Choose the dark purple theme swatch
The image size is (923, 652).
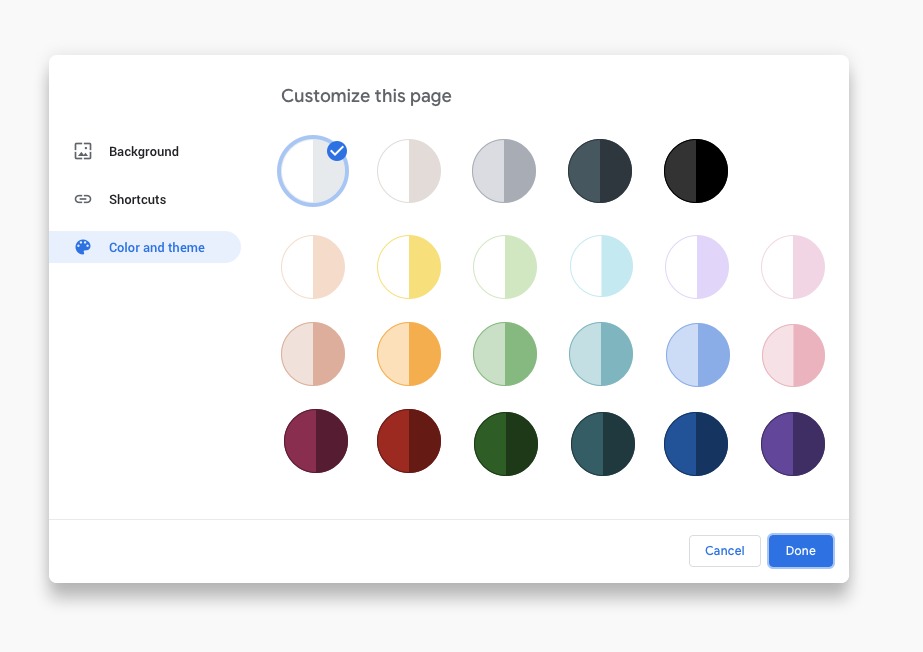click(793, 443)
